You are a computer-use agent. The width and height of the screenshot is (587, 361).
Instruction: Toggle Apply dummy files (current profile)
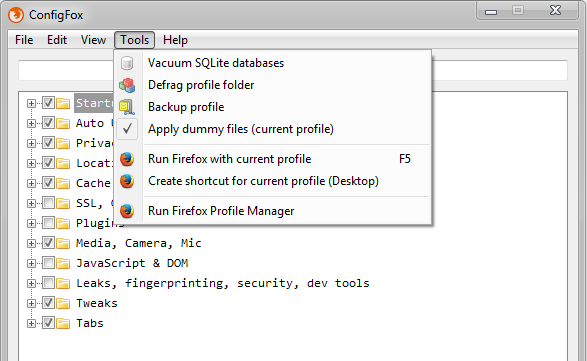[x=273, y=129]
